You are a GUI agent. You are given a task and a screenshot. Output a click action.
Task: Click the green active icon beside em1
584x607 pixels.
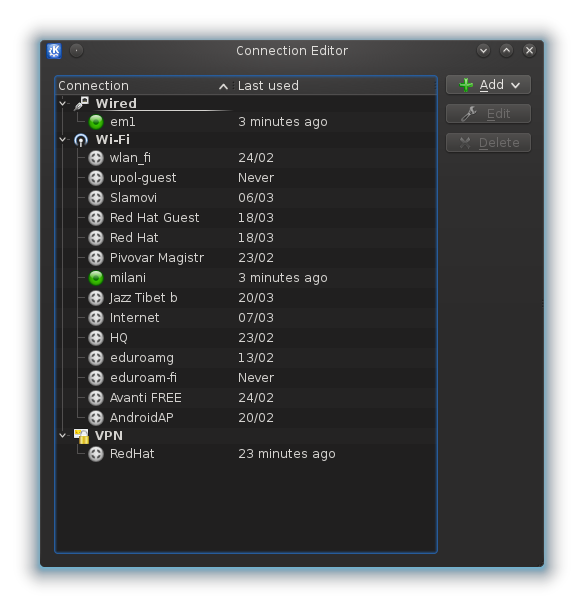click(x=96, y=122)
